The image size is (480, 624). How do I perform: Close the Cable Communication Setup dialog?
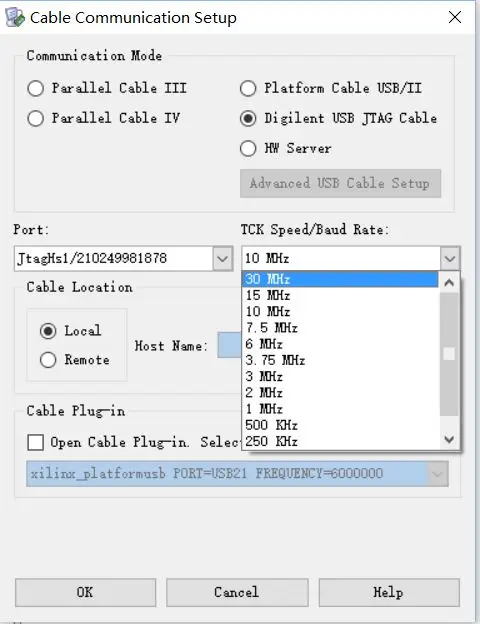(x=455, y=17)
